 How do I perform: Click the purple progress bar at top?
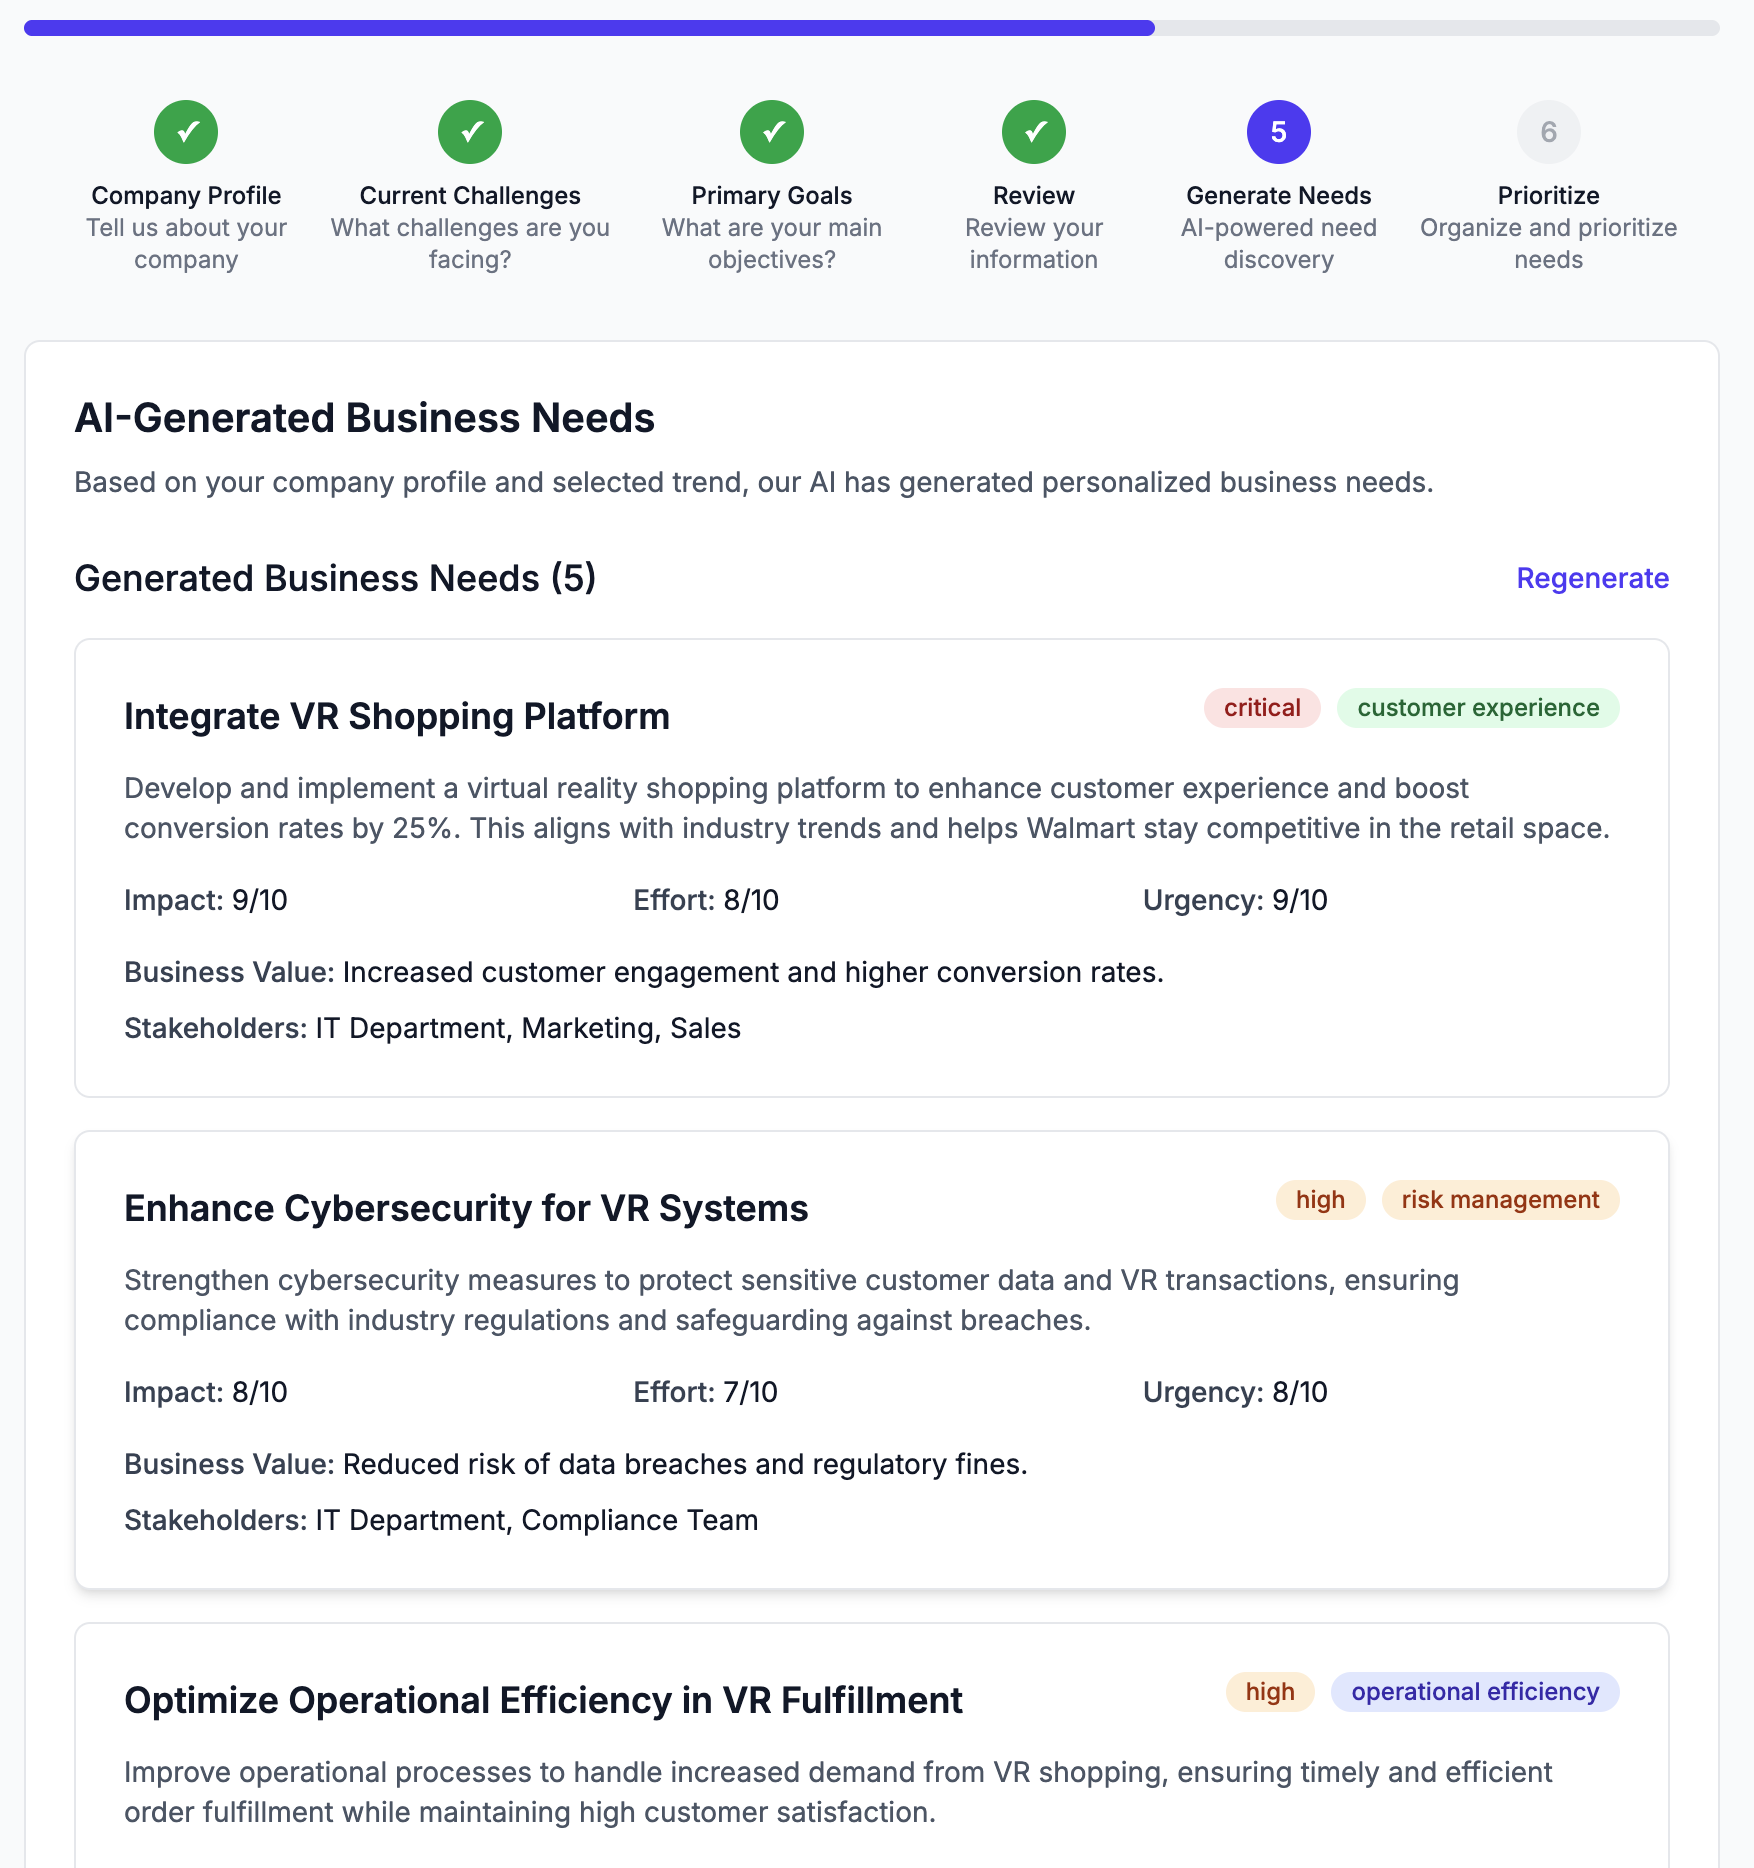590,28
